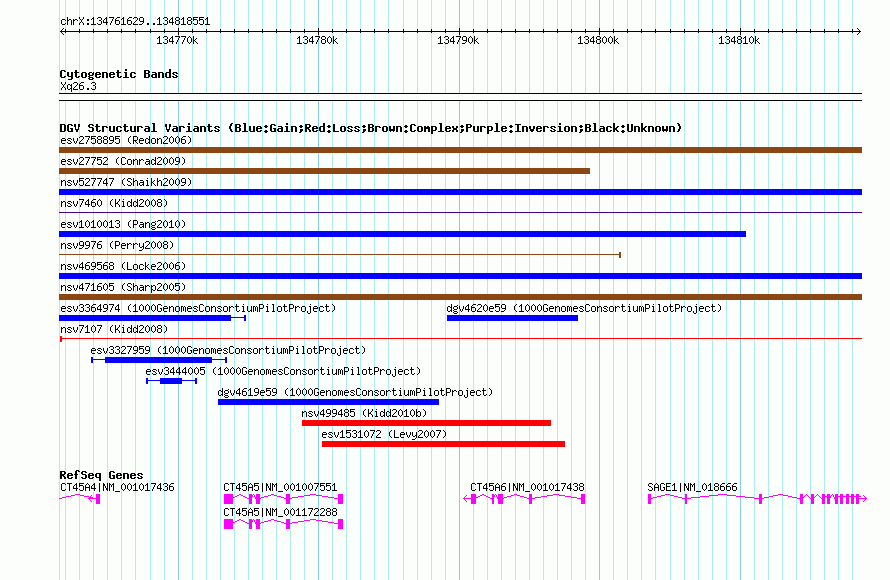
Task: Select the CT45A6 NM_001017438 gene model
Action: (x=524, y=499)
